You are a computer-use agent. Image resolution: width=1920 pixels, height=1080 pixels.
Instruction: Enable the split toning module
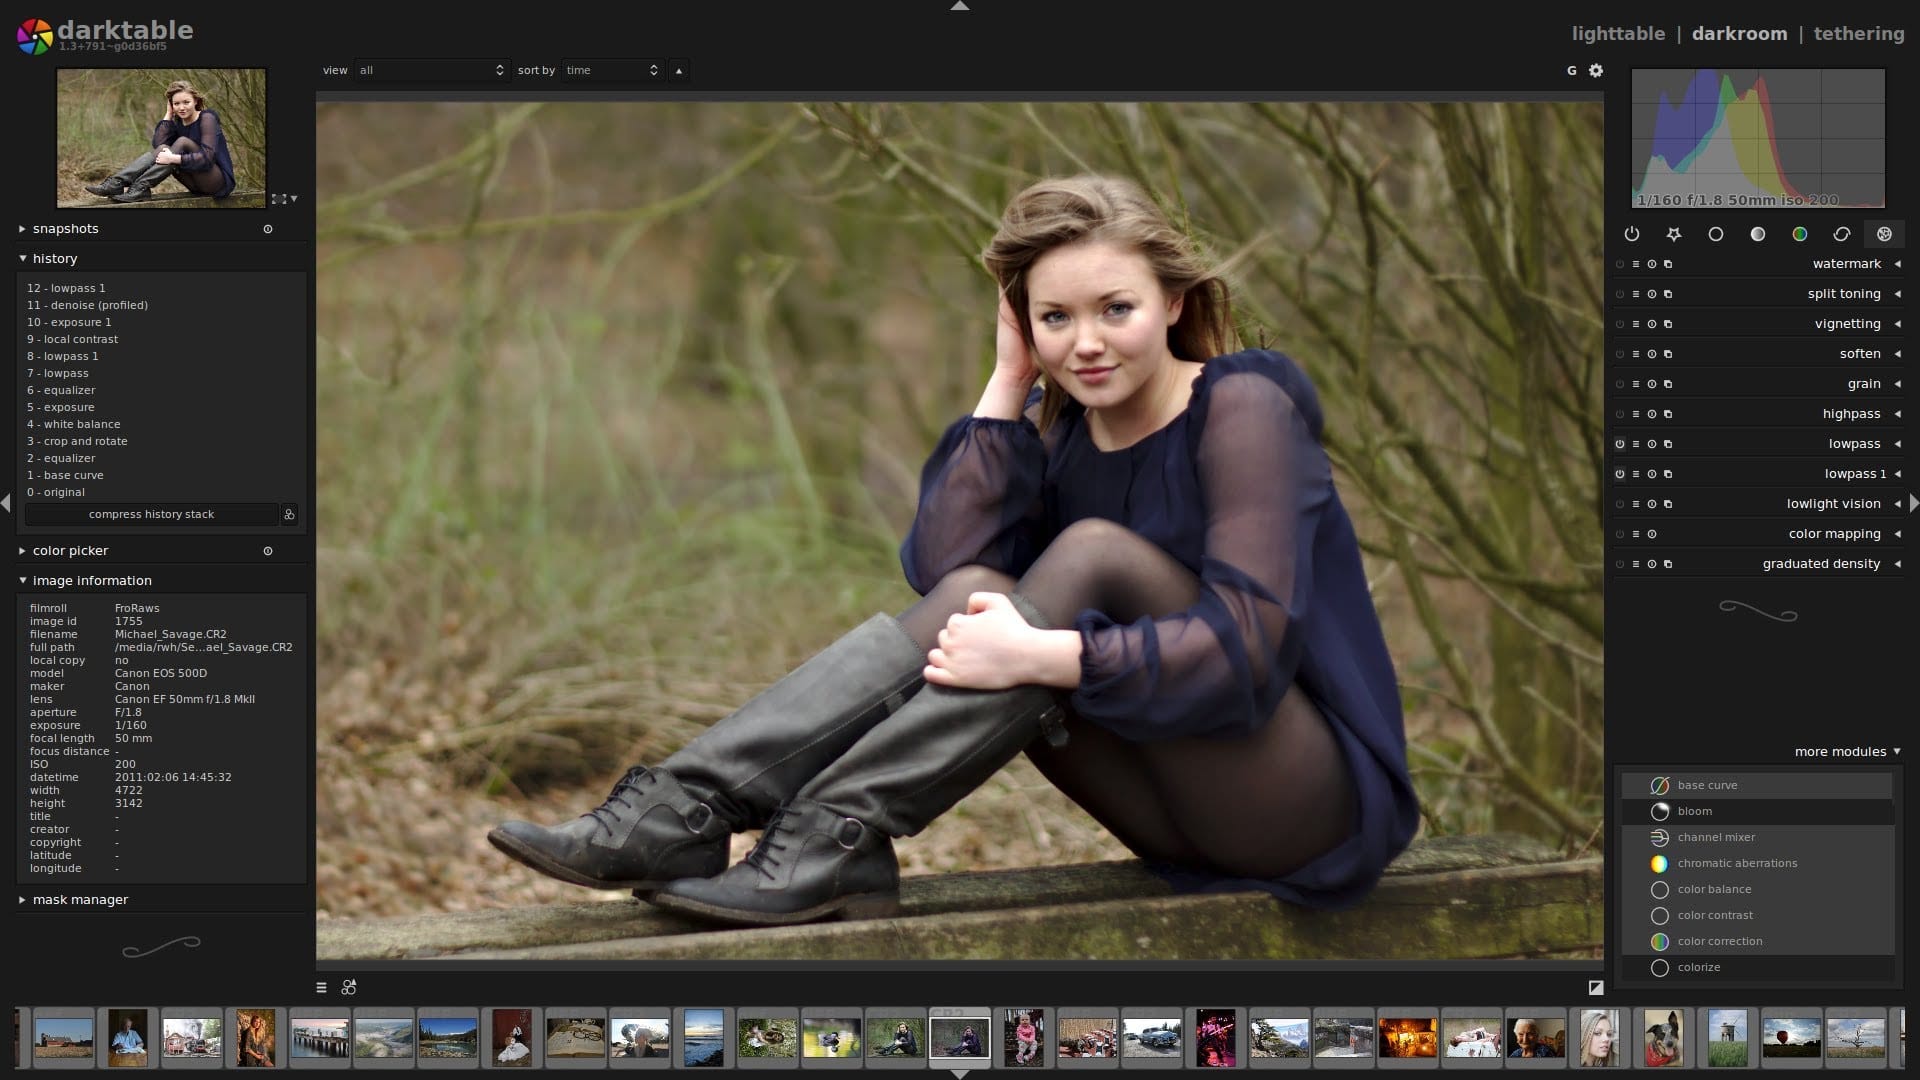coord(1620,294)
